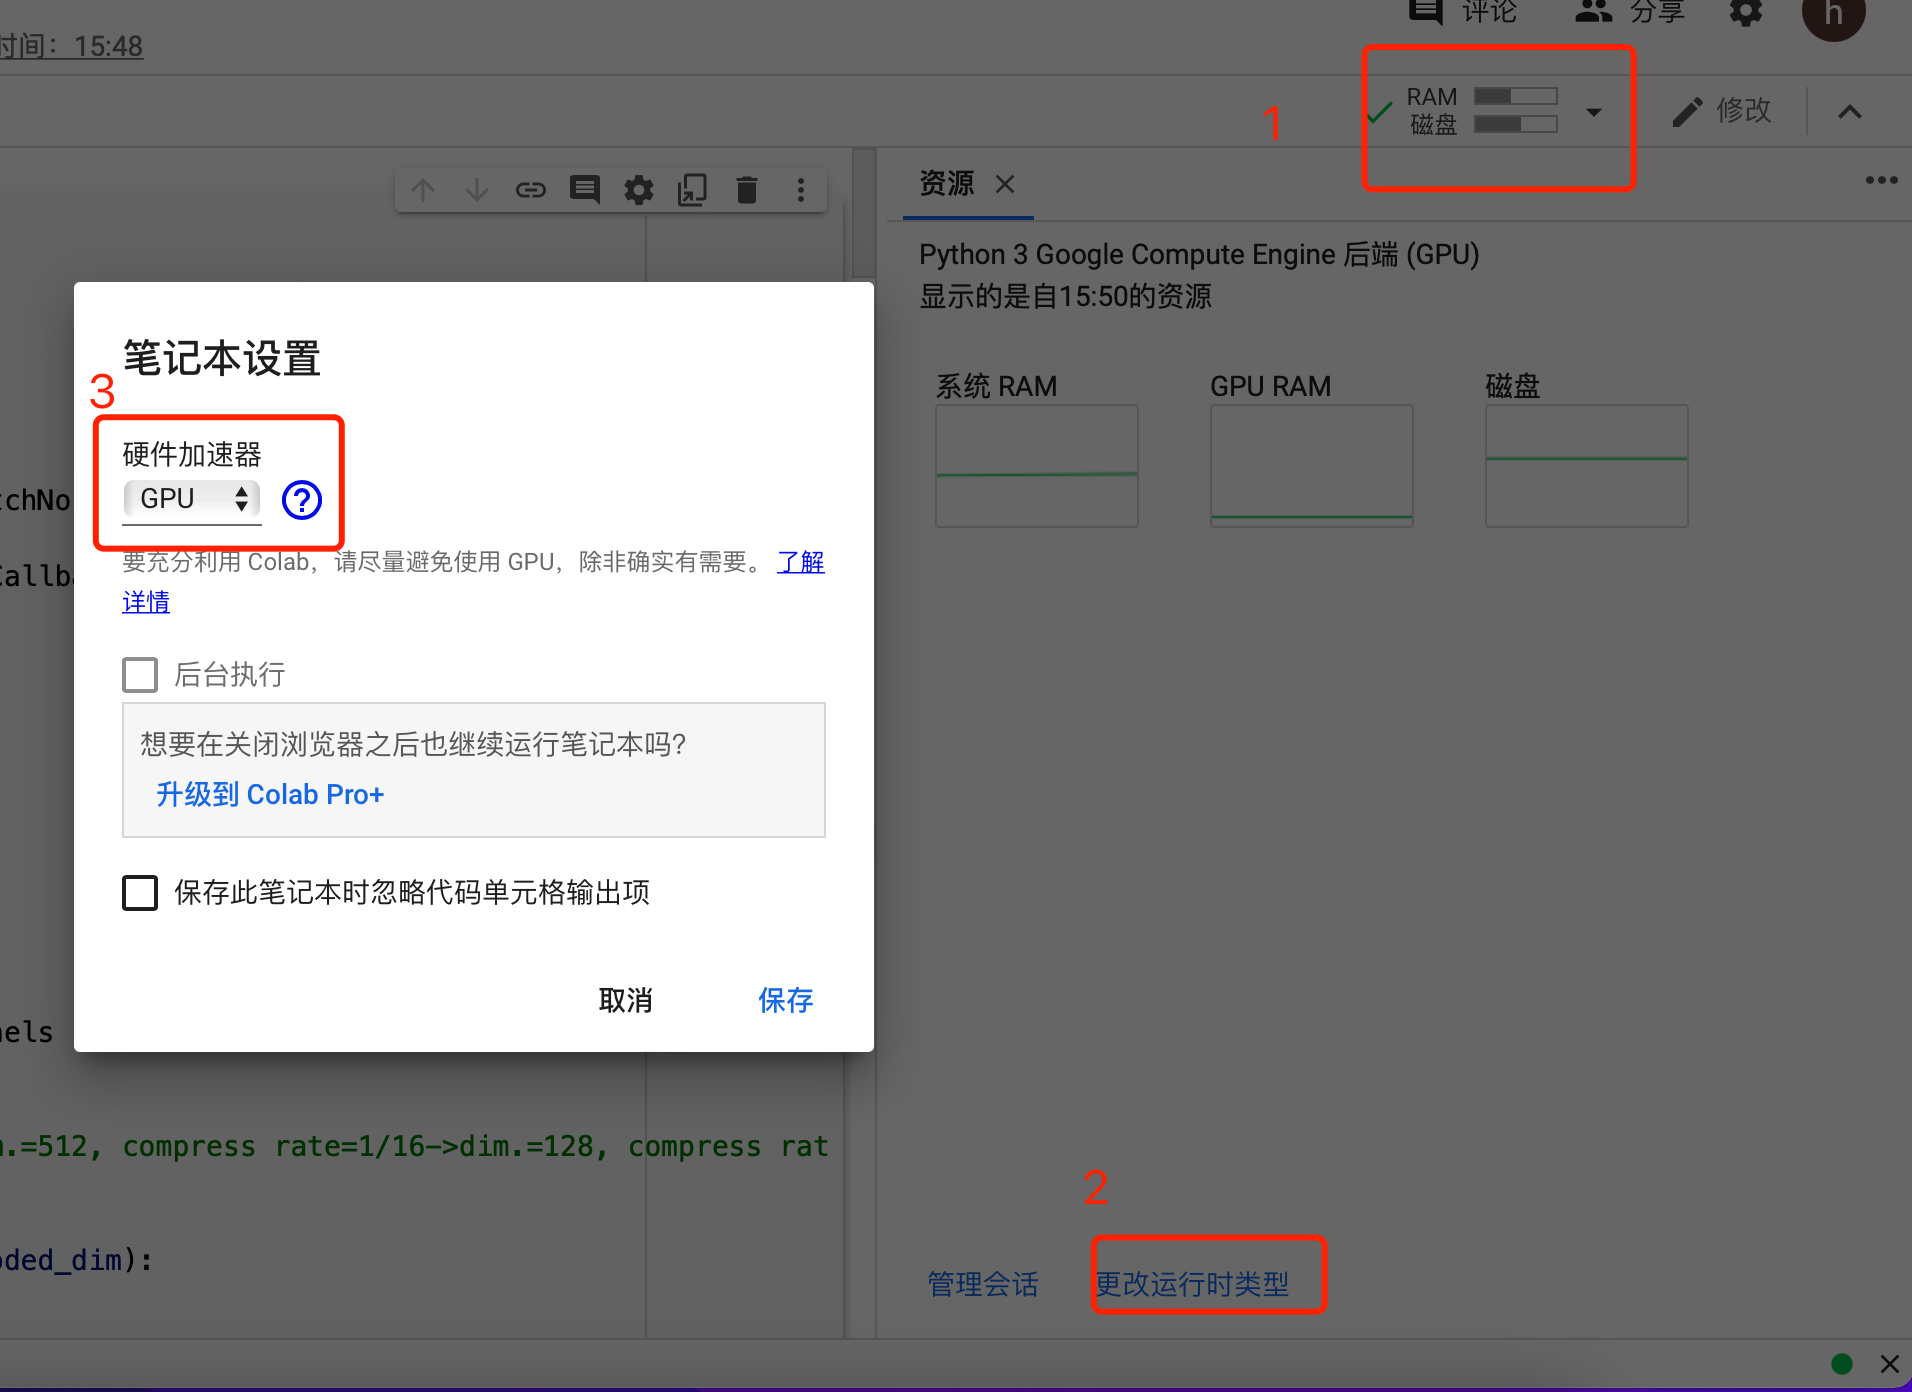The width and height of the screenshot is (1912, 1392).
Task: Open more options for 资源 panel
Action: point(1883,181)
